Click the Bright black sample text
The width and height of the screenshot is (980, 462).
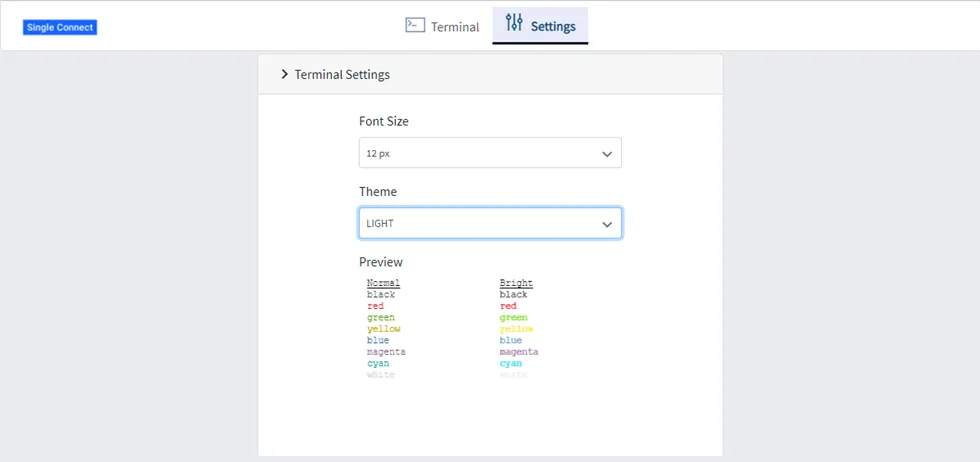coord(514,294)
